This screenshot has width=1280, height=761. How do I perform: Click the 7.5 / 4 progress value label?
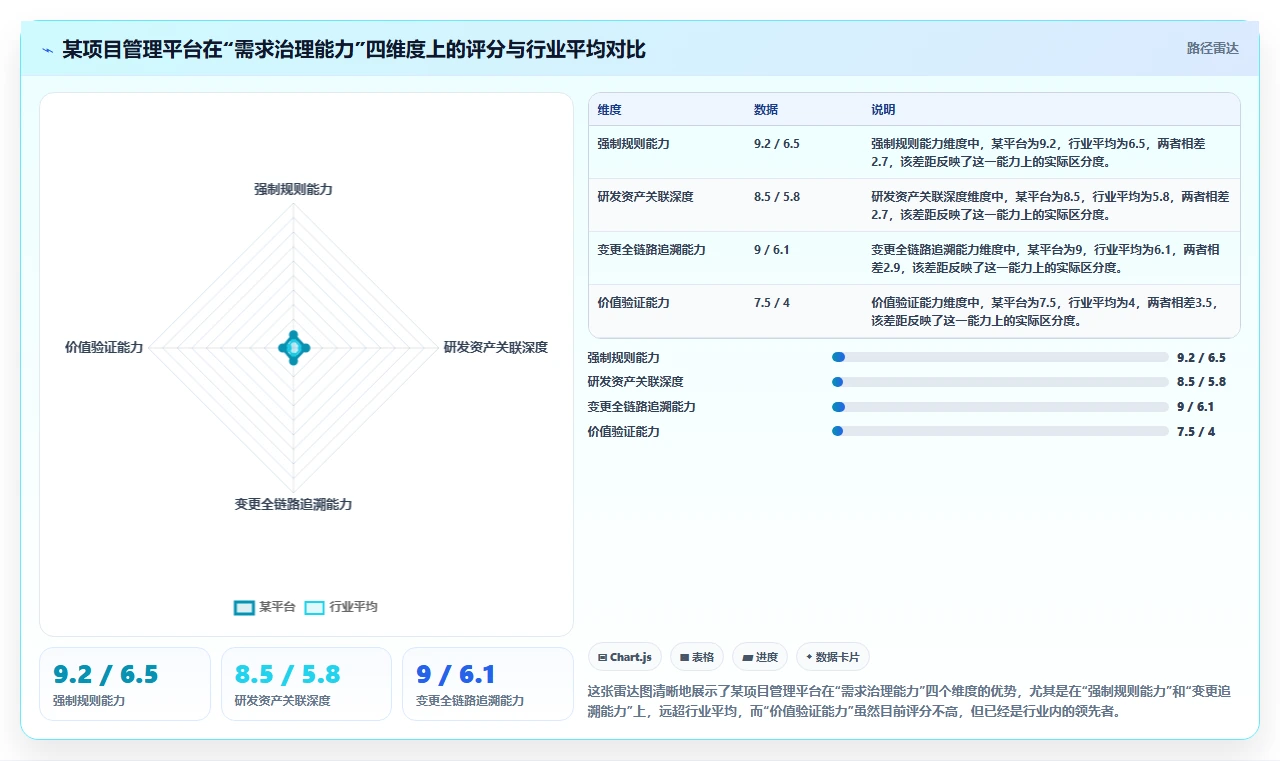[x=1196, y=432]
